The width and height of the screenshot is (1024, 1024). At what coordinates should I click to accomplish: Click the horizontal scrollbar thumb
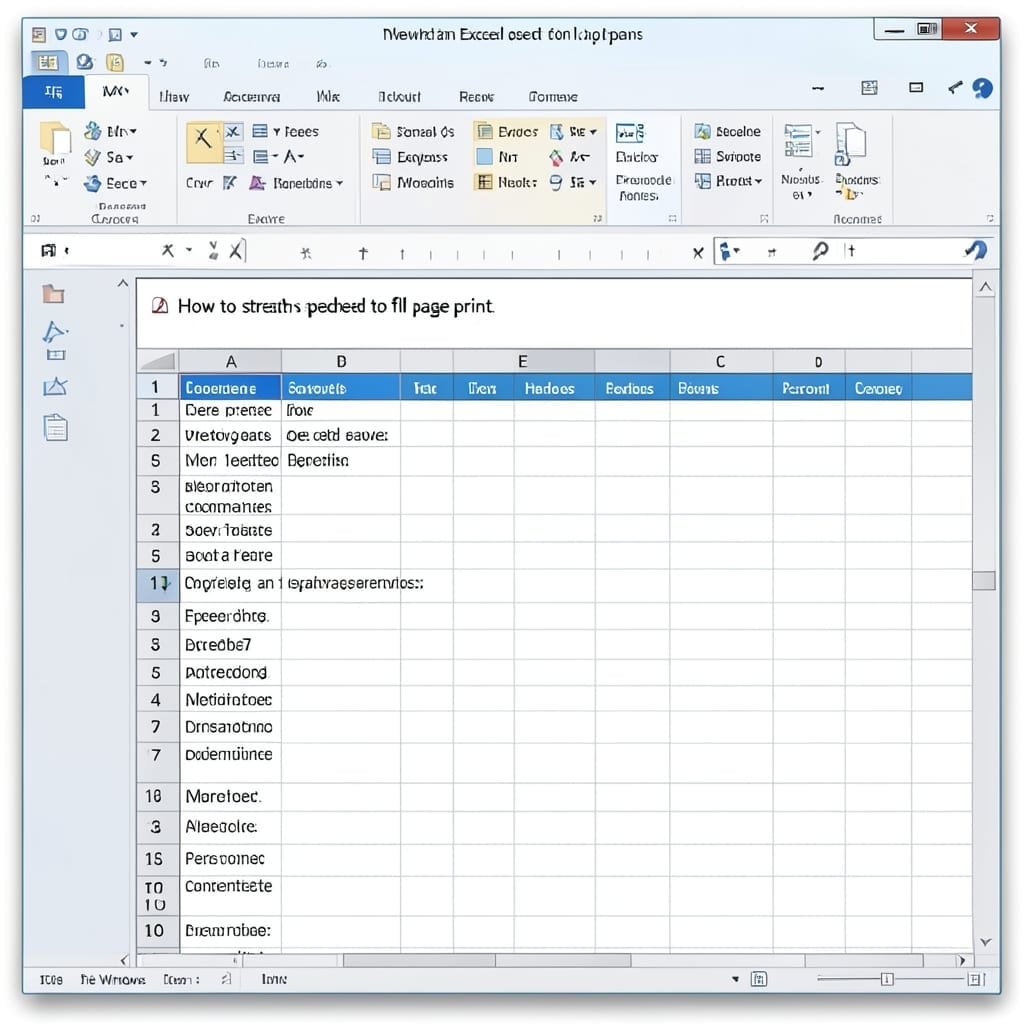click(487, 960)
